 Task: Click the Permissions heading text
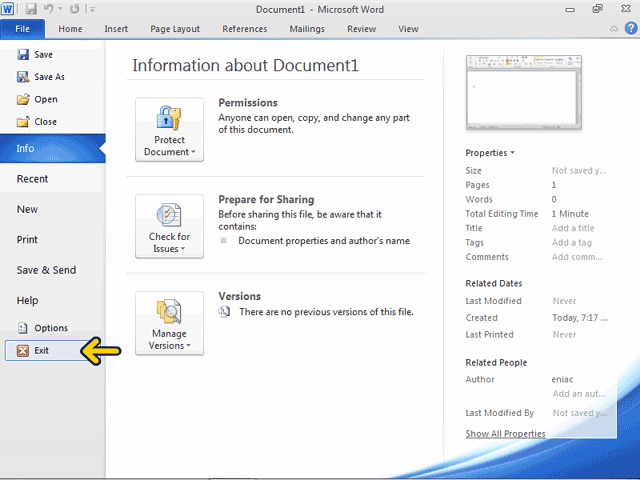pos(248,102)
